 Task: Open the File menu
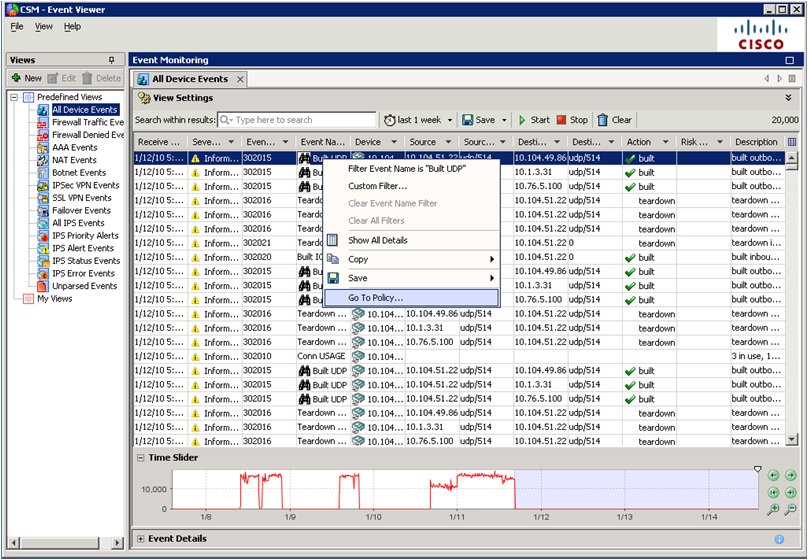tap(17, 26)
